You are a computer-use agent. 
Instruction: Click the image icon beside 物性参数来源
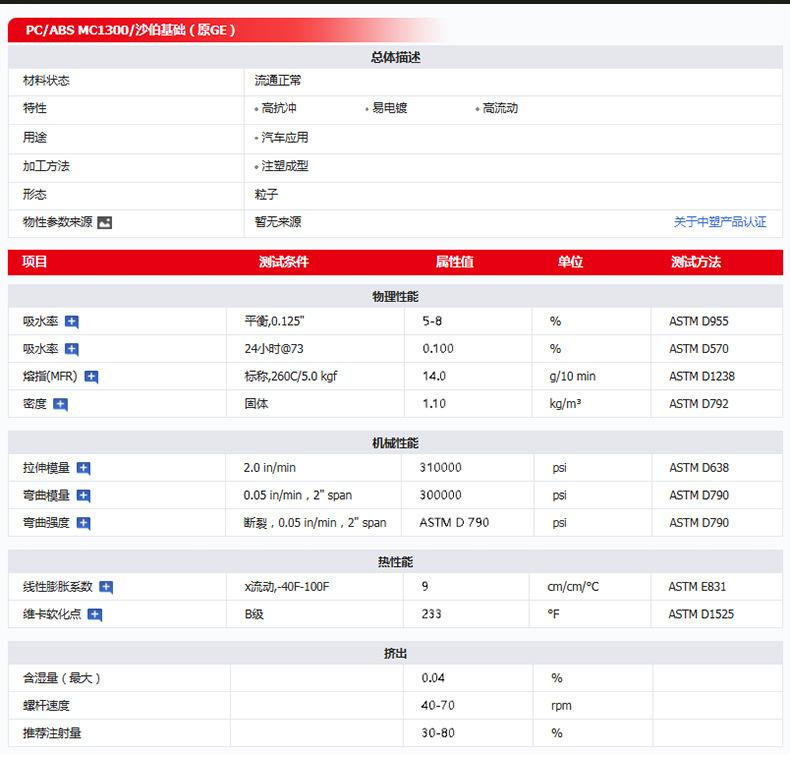[105, 223]
